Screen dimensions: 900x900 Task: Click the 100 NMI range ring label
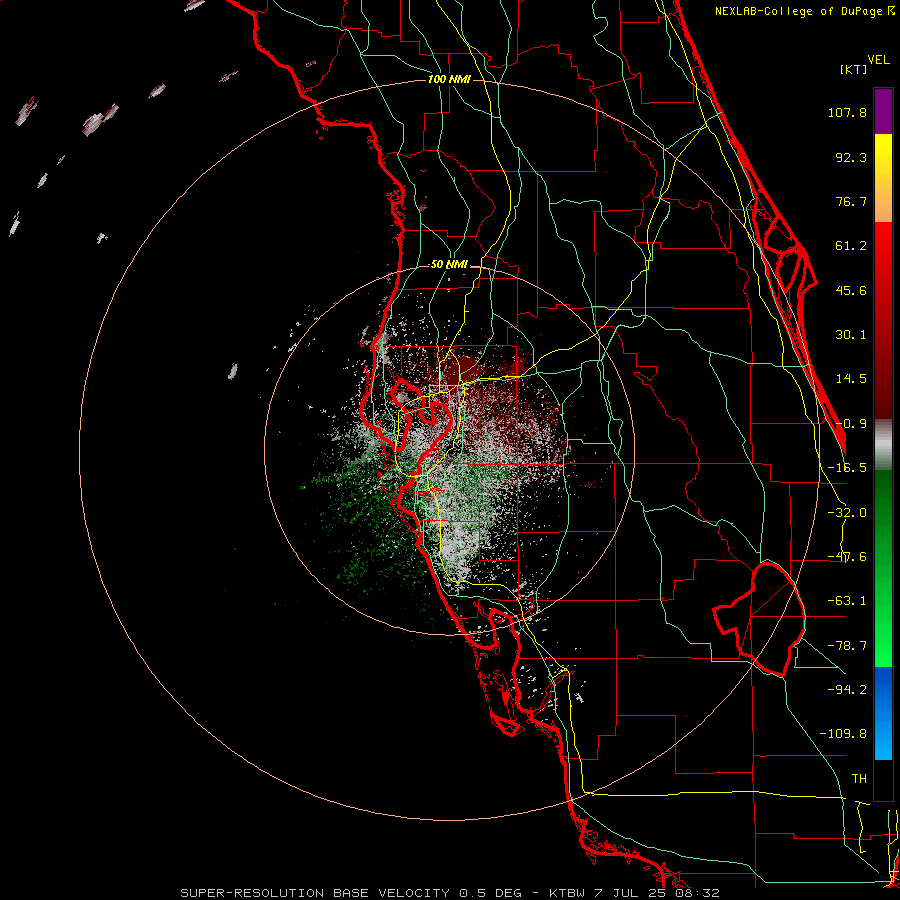pyautogui.click(x=449, y=79)
